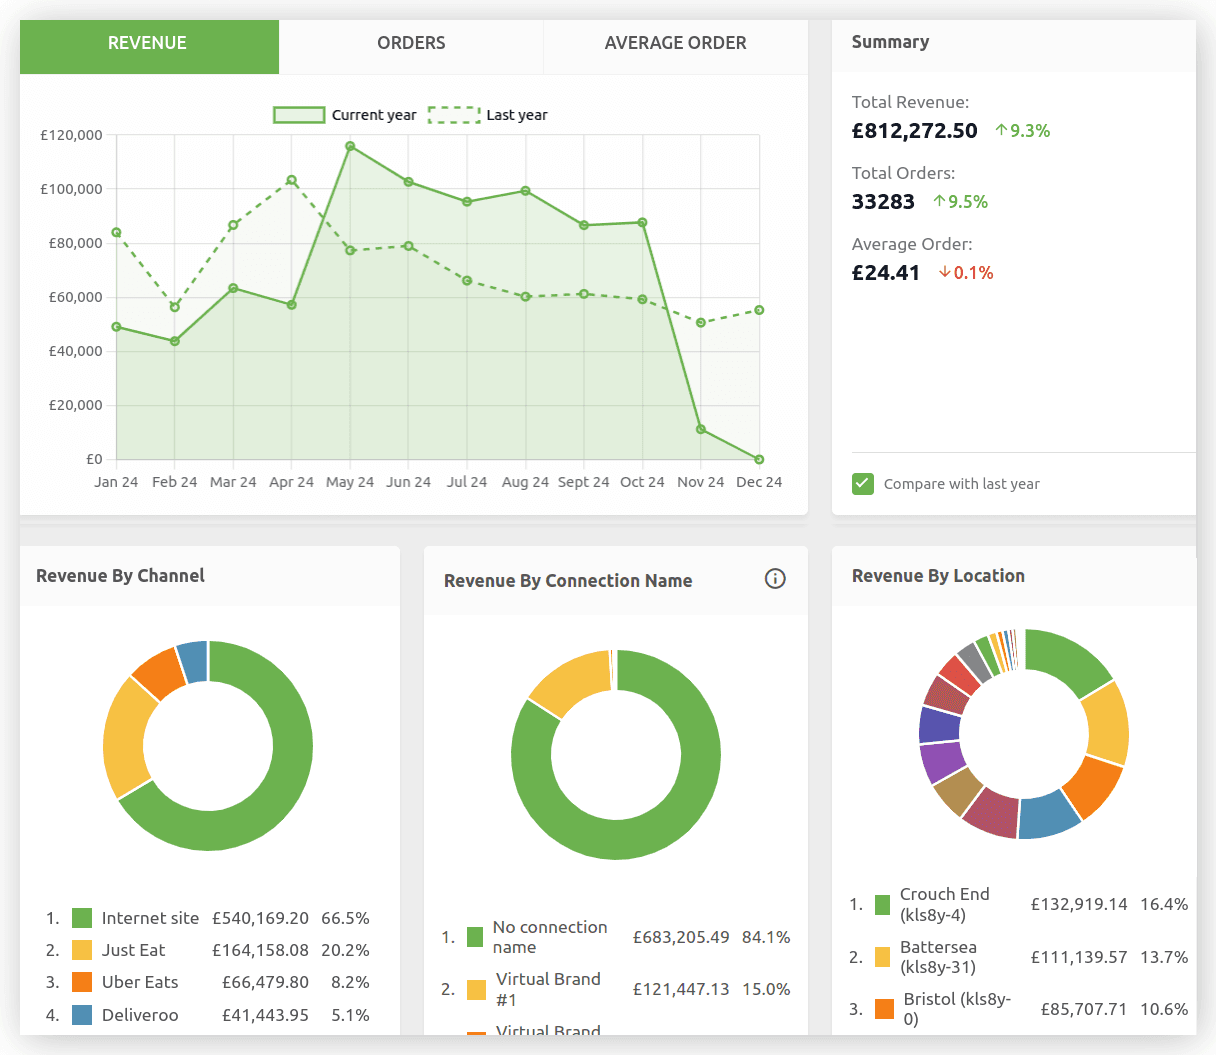Click the red down arrow beside 0.1%
1216x1055 pixels.
pyautogui.click(x=944, y=272)
